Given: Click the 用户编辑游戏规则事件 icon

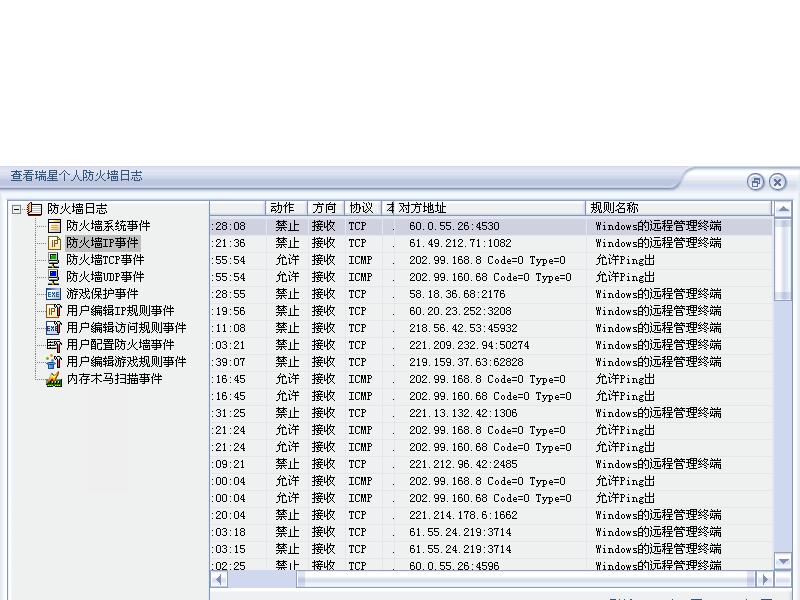Looking at the screenshot, I should pos(54,362).
